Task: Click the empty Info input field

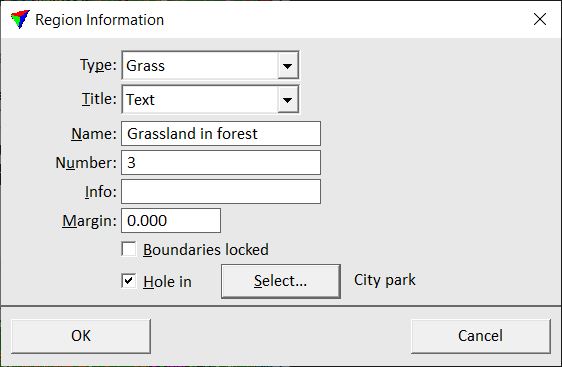Action: [221, 192]
